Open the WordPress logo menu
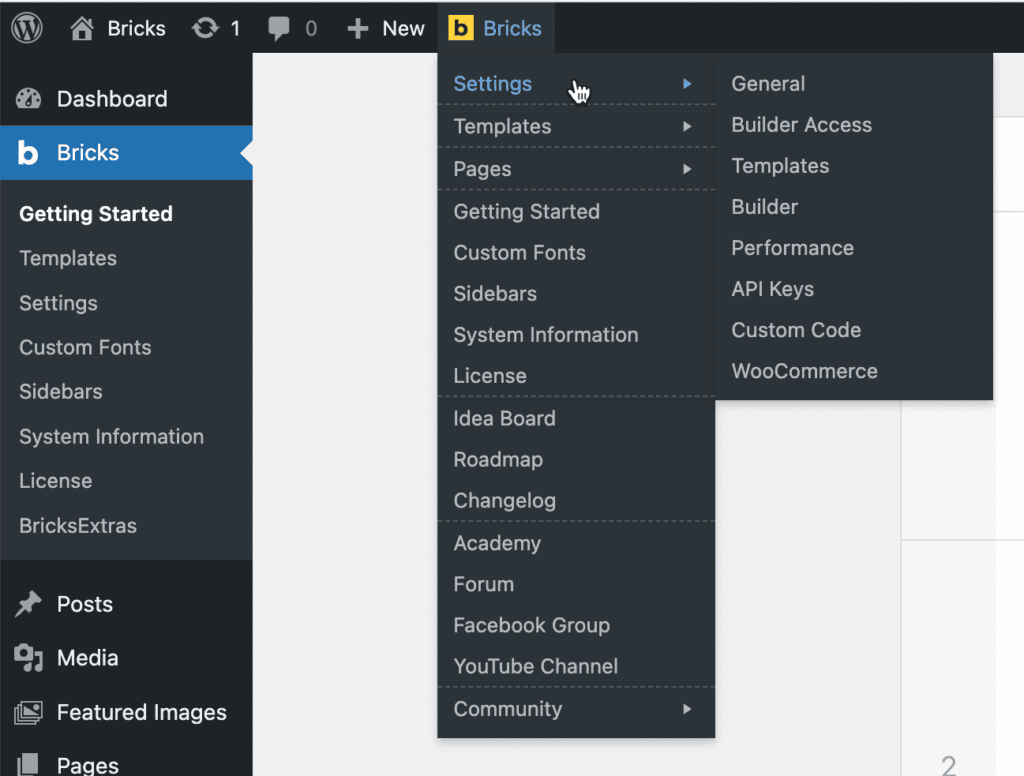The width and height of the screenshot is (1024, 776). click(x=27, y=28)
